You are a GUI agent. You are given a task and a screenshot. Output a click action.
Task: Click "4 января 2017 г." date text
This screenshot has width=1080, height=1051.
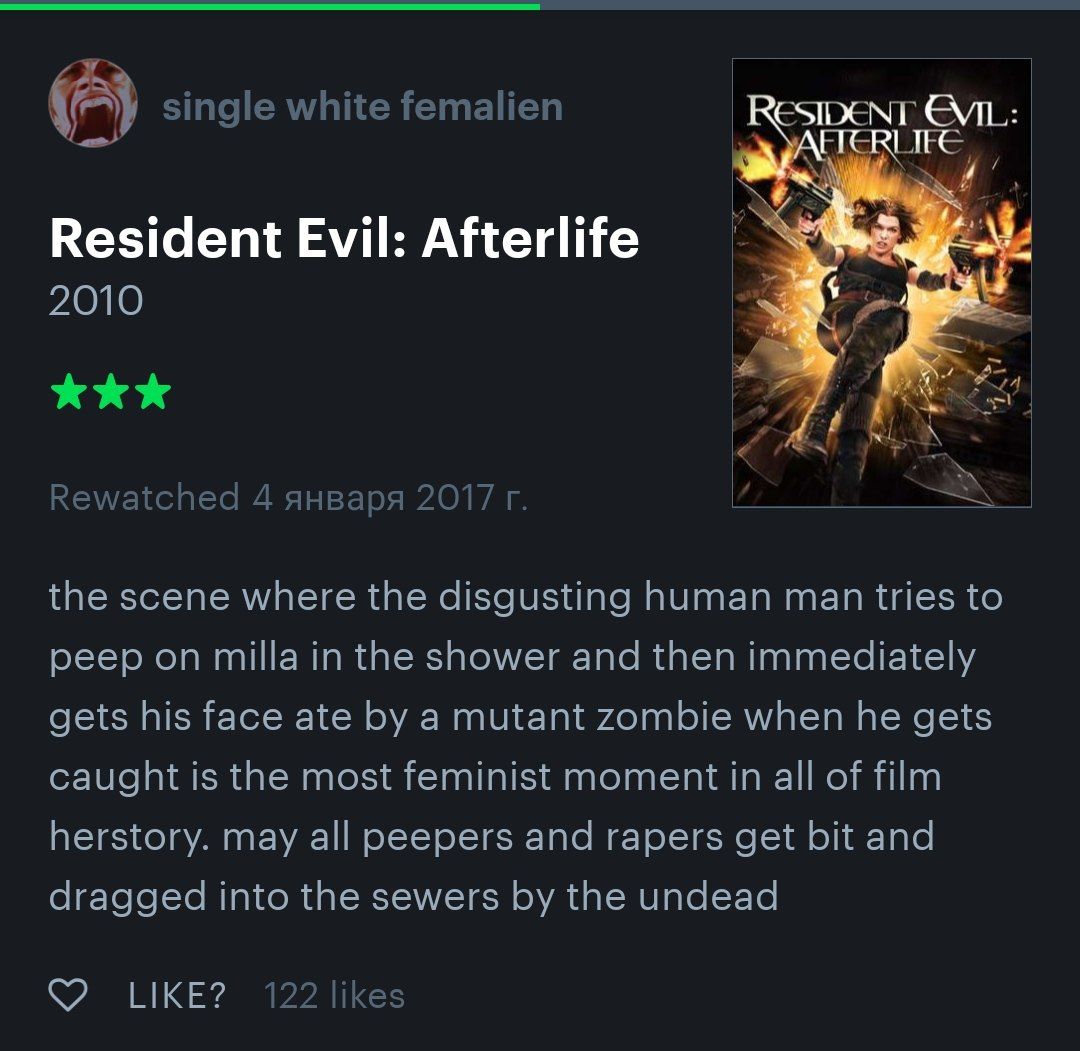[390, 498]
